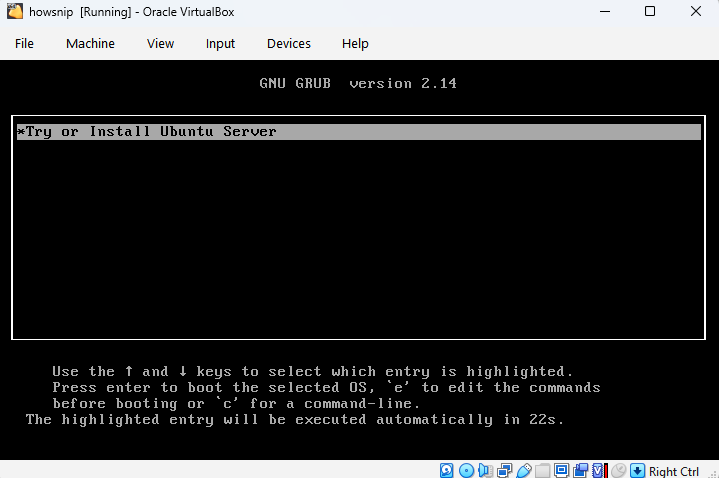
Task: Open the Input menu
Action: coord(220,44)
